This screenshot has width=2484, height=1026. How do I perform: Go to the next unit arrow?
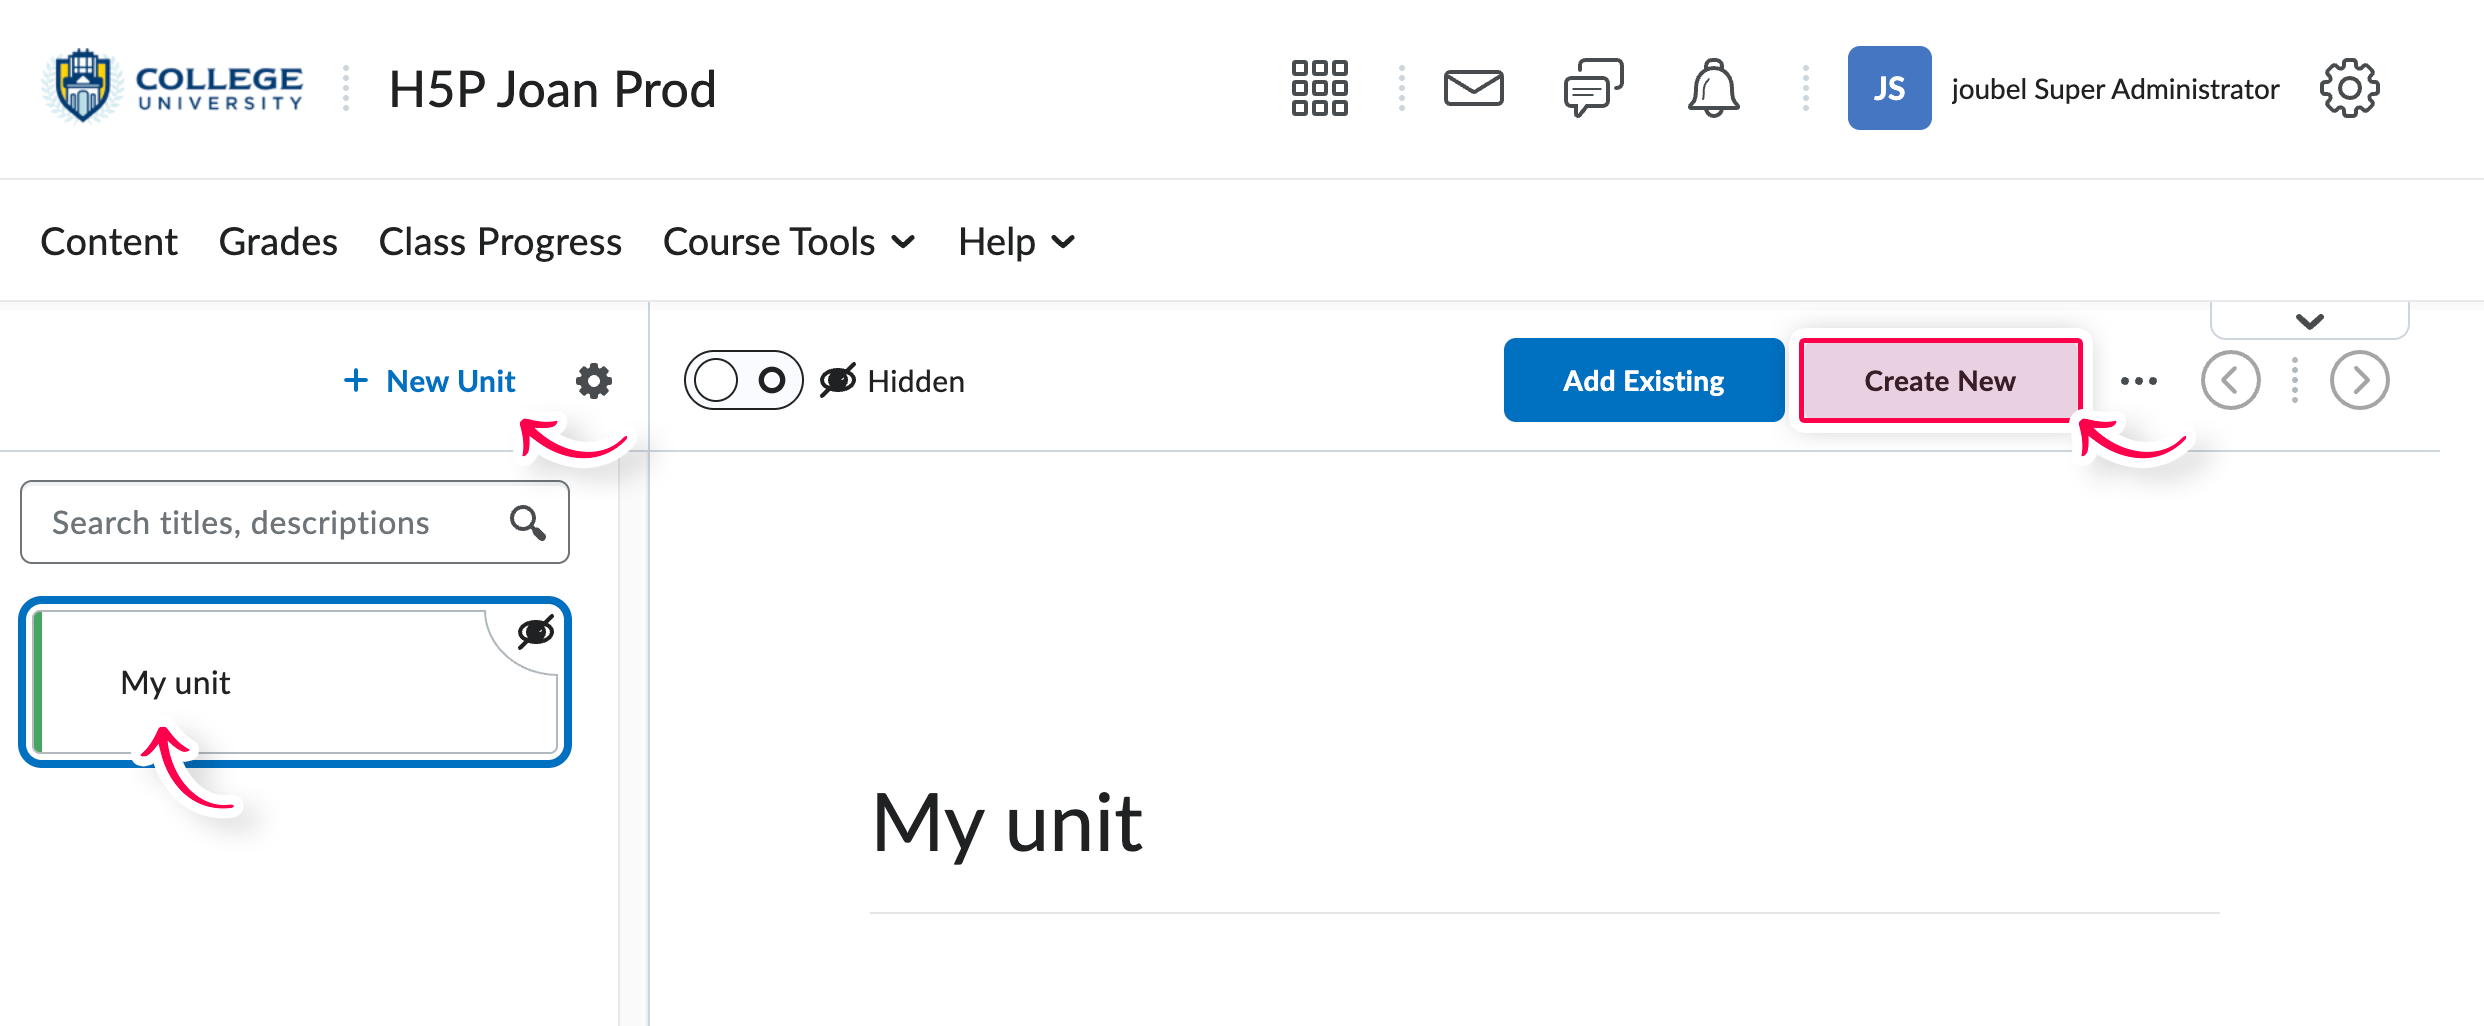[2359, 381]
